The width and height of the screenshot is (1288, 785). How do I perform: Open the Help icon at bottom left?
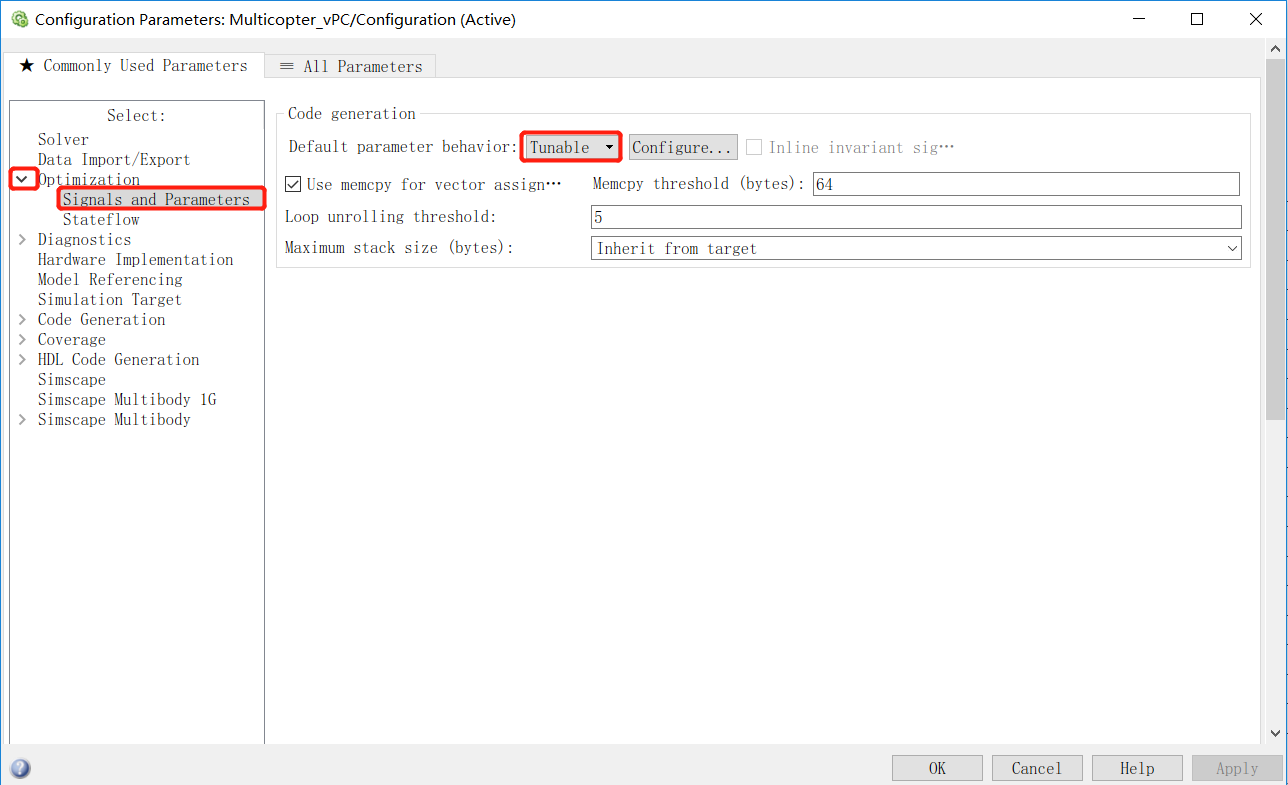click(20, 768)
